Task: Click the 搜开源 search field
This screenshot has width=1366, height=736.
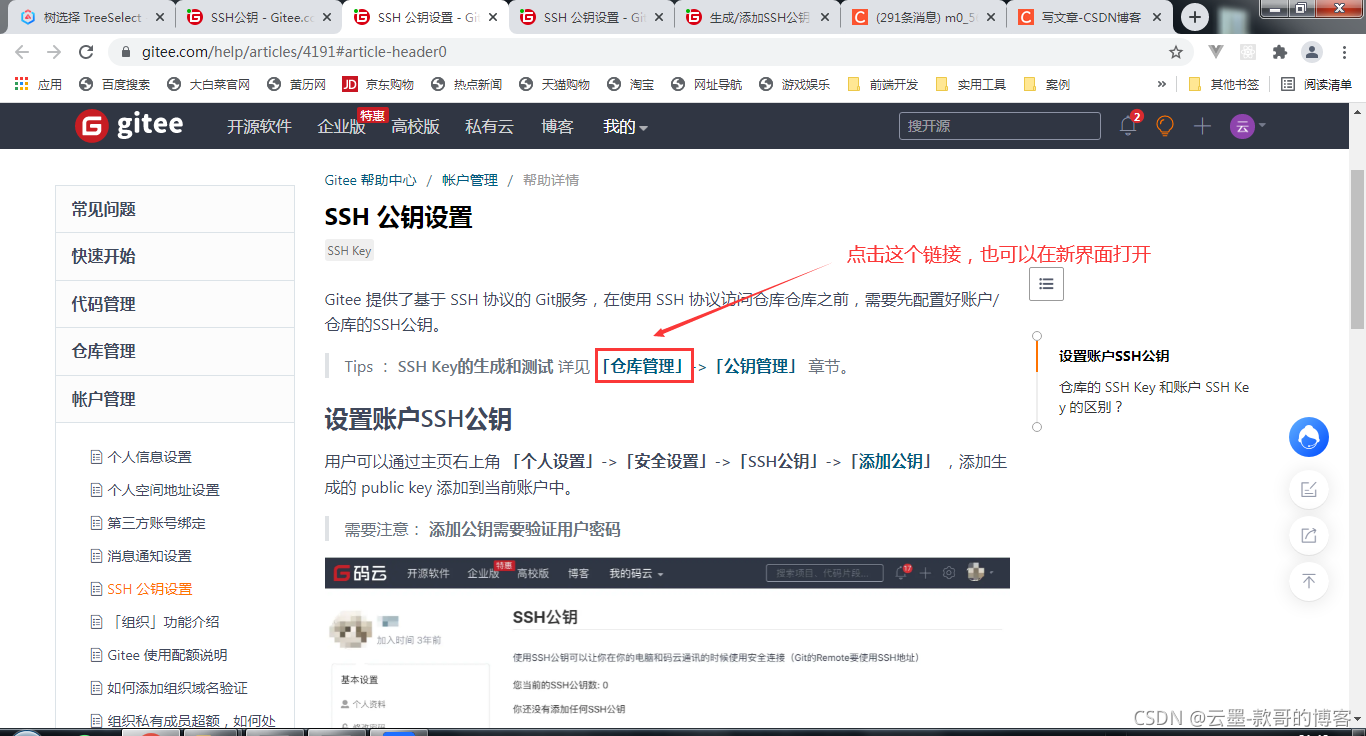Action: (1000, 126)
